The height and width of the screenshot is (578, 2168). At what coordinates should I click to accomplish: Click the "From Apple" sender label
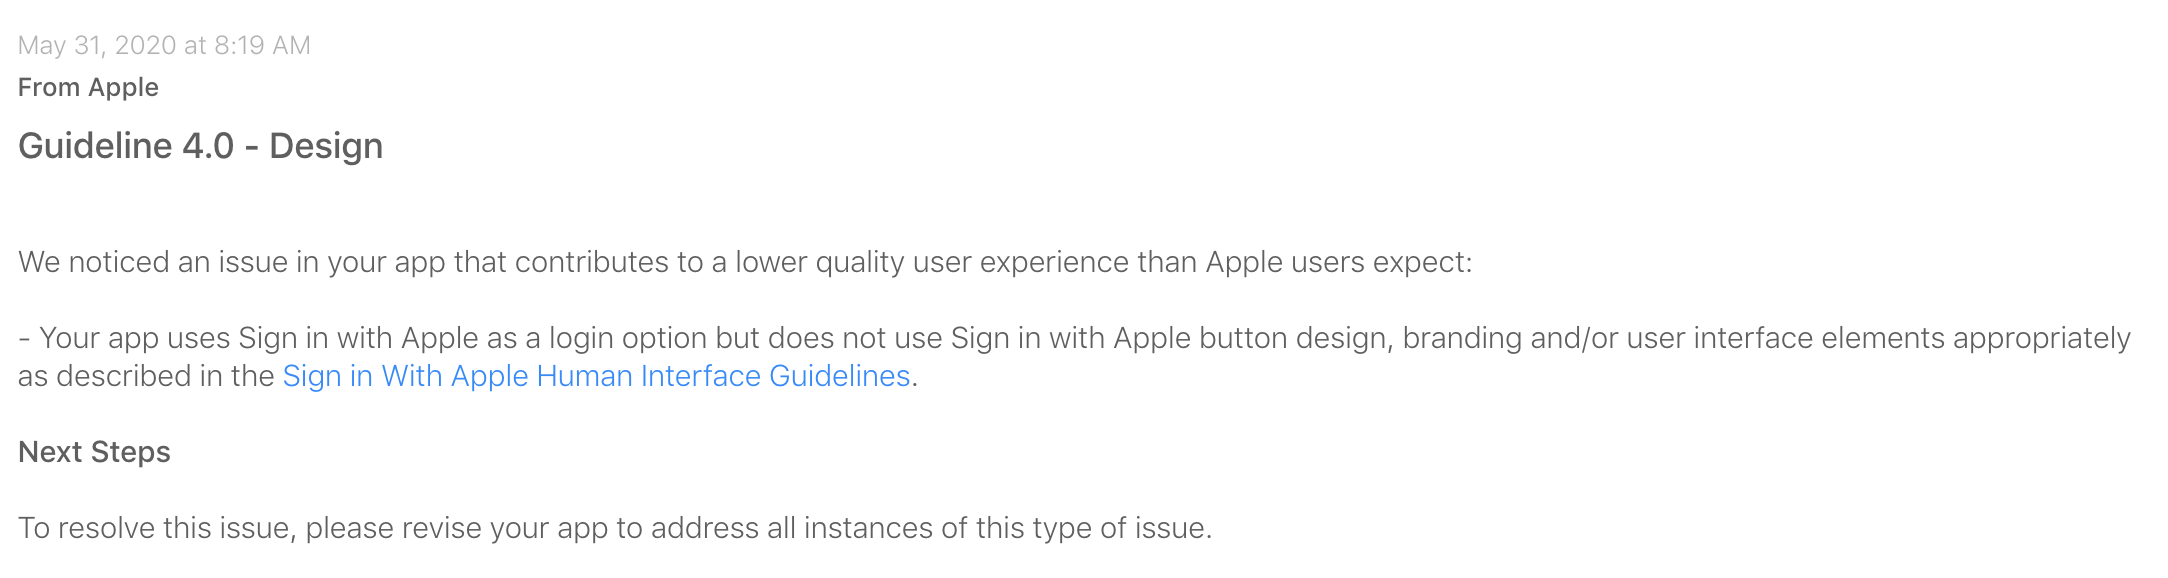[88, 88]
